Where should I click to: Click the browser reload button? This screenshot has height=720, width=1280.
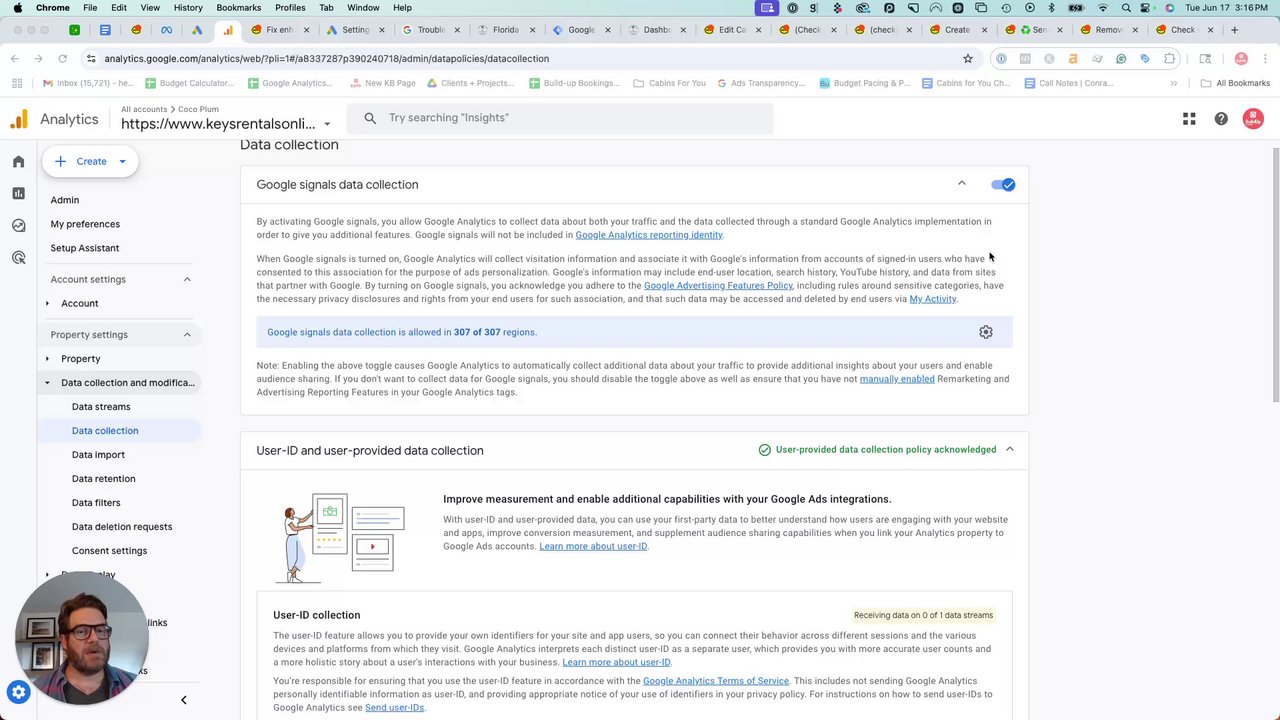(x=65, y=59)
